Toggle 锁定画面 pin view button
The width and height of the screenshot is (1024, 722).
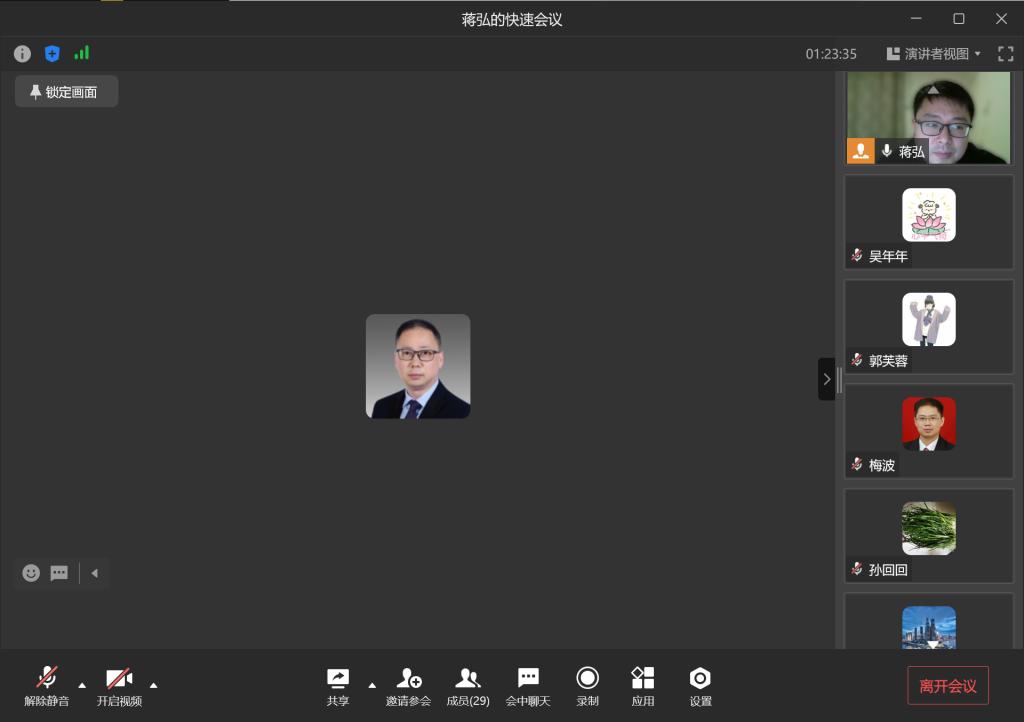(x=66, y=92)
